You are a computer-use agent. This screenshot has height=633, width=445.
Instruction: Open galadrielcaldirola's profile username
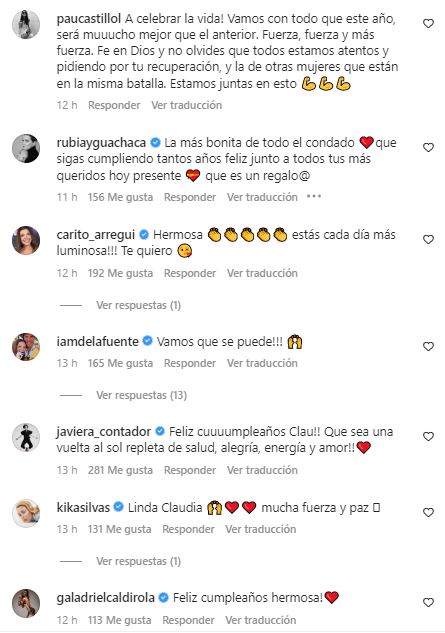pos(106,597)
